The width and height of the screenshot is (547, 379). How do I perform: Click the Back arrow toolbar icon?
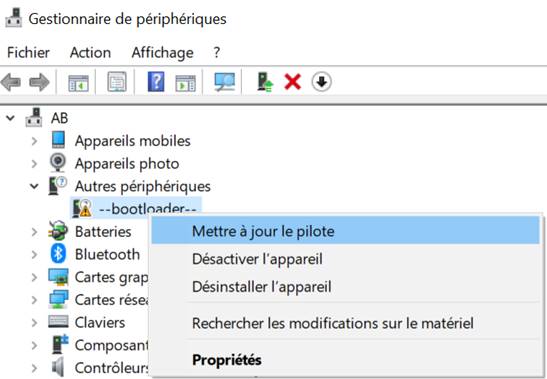click(x=11, y=82)
